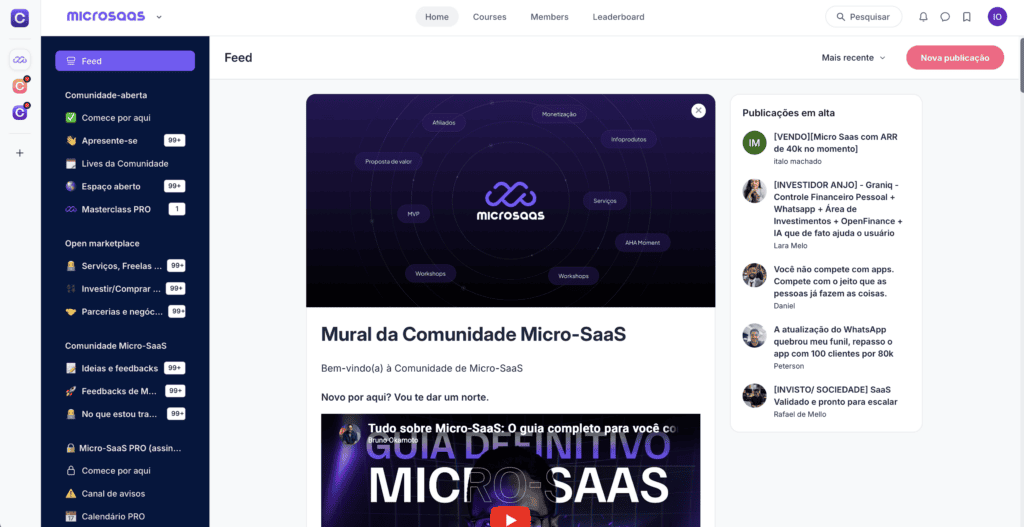Open the bookmarks icon in header
This screenshot has width=1024, height=527.
tap(967, 17)
